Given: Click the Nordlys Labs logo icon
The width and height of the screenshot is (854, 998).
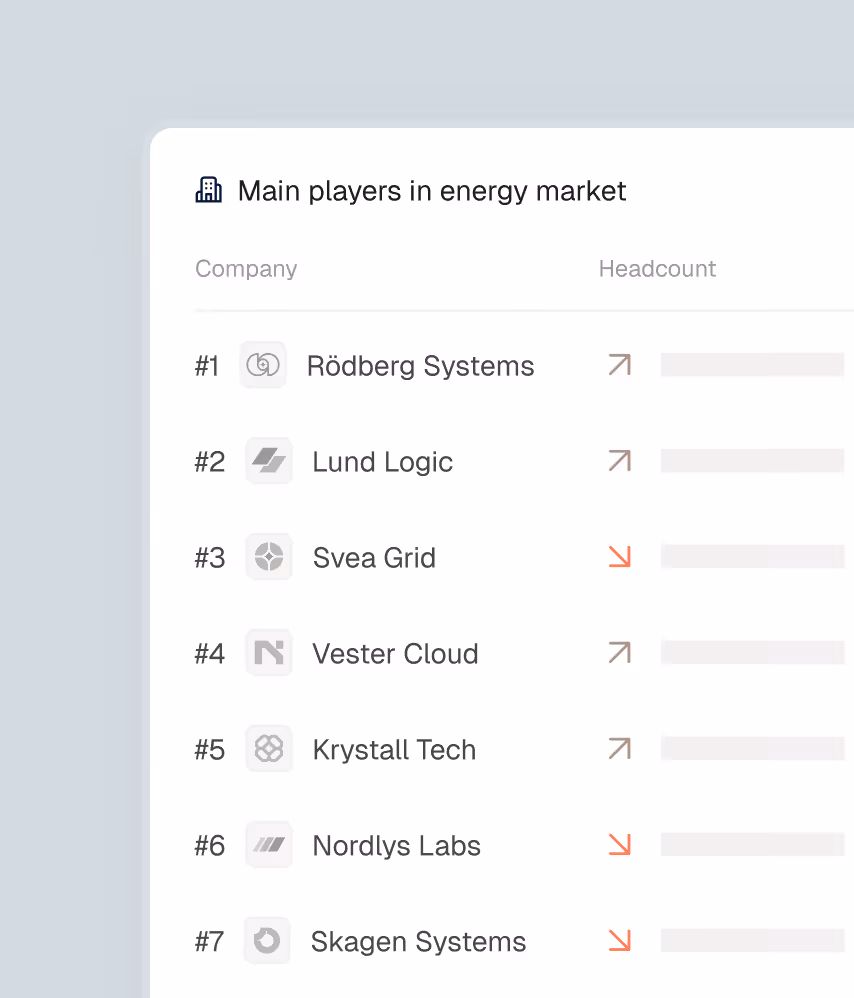Looking at the screenshot, I should tap(269, 845).
